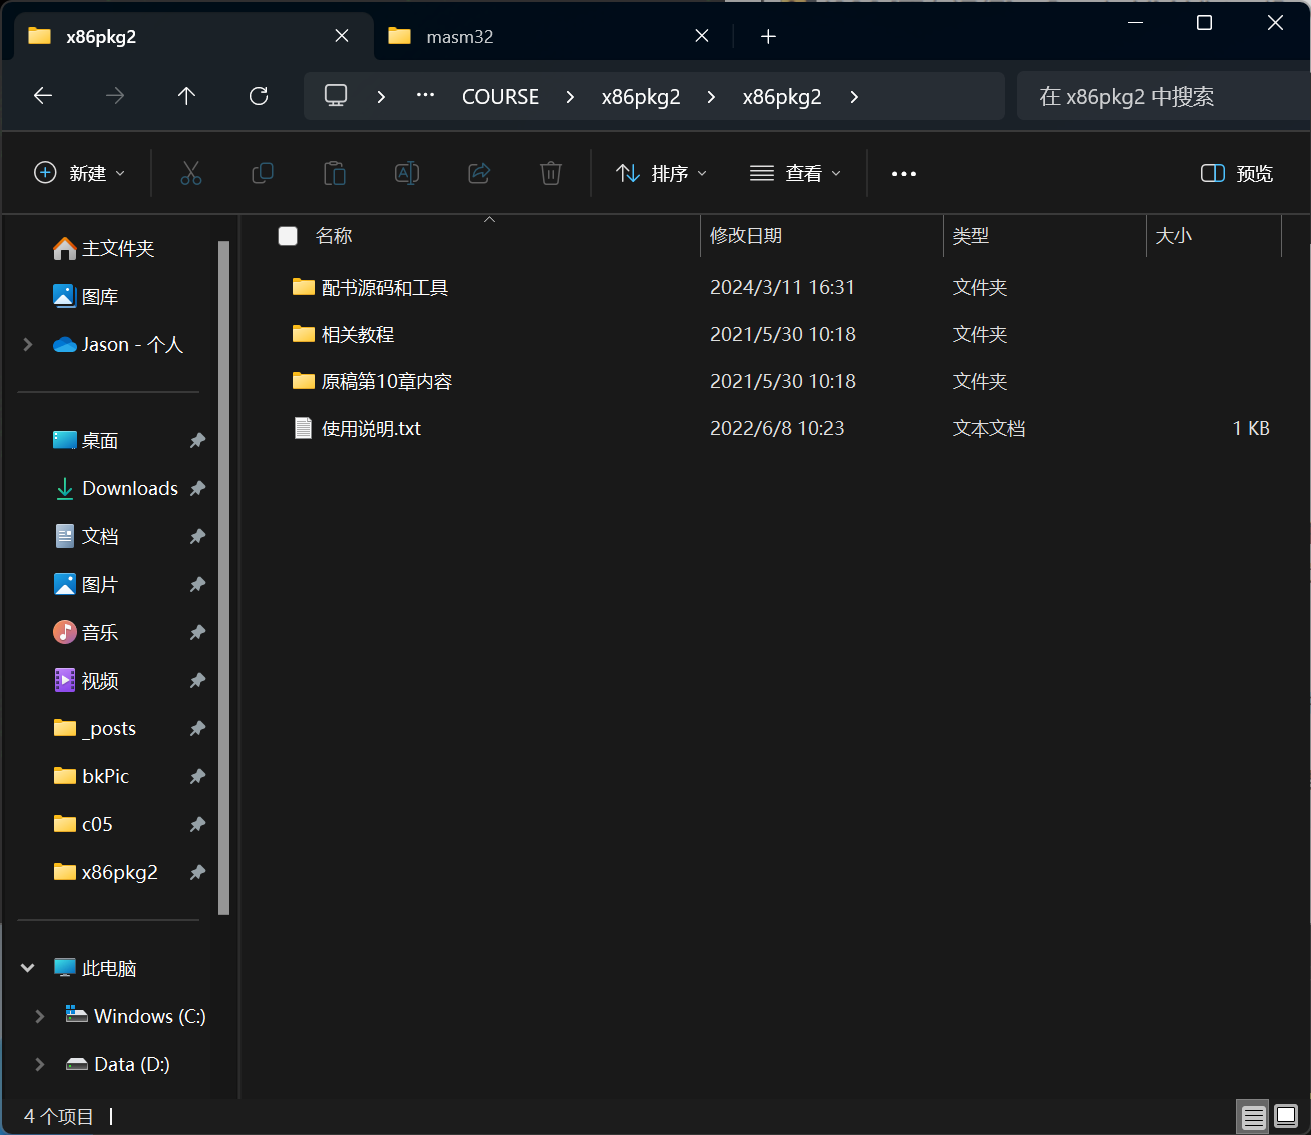
Task: Show hidden breadcrumb path ellipsis
Action: (426, 95)
